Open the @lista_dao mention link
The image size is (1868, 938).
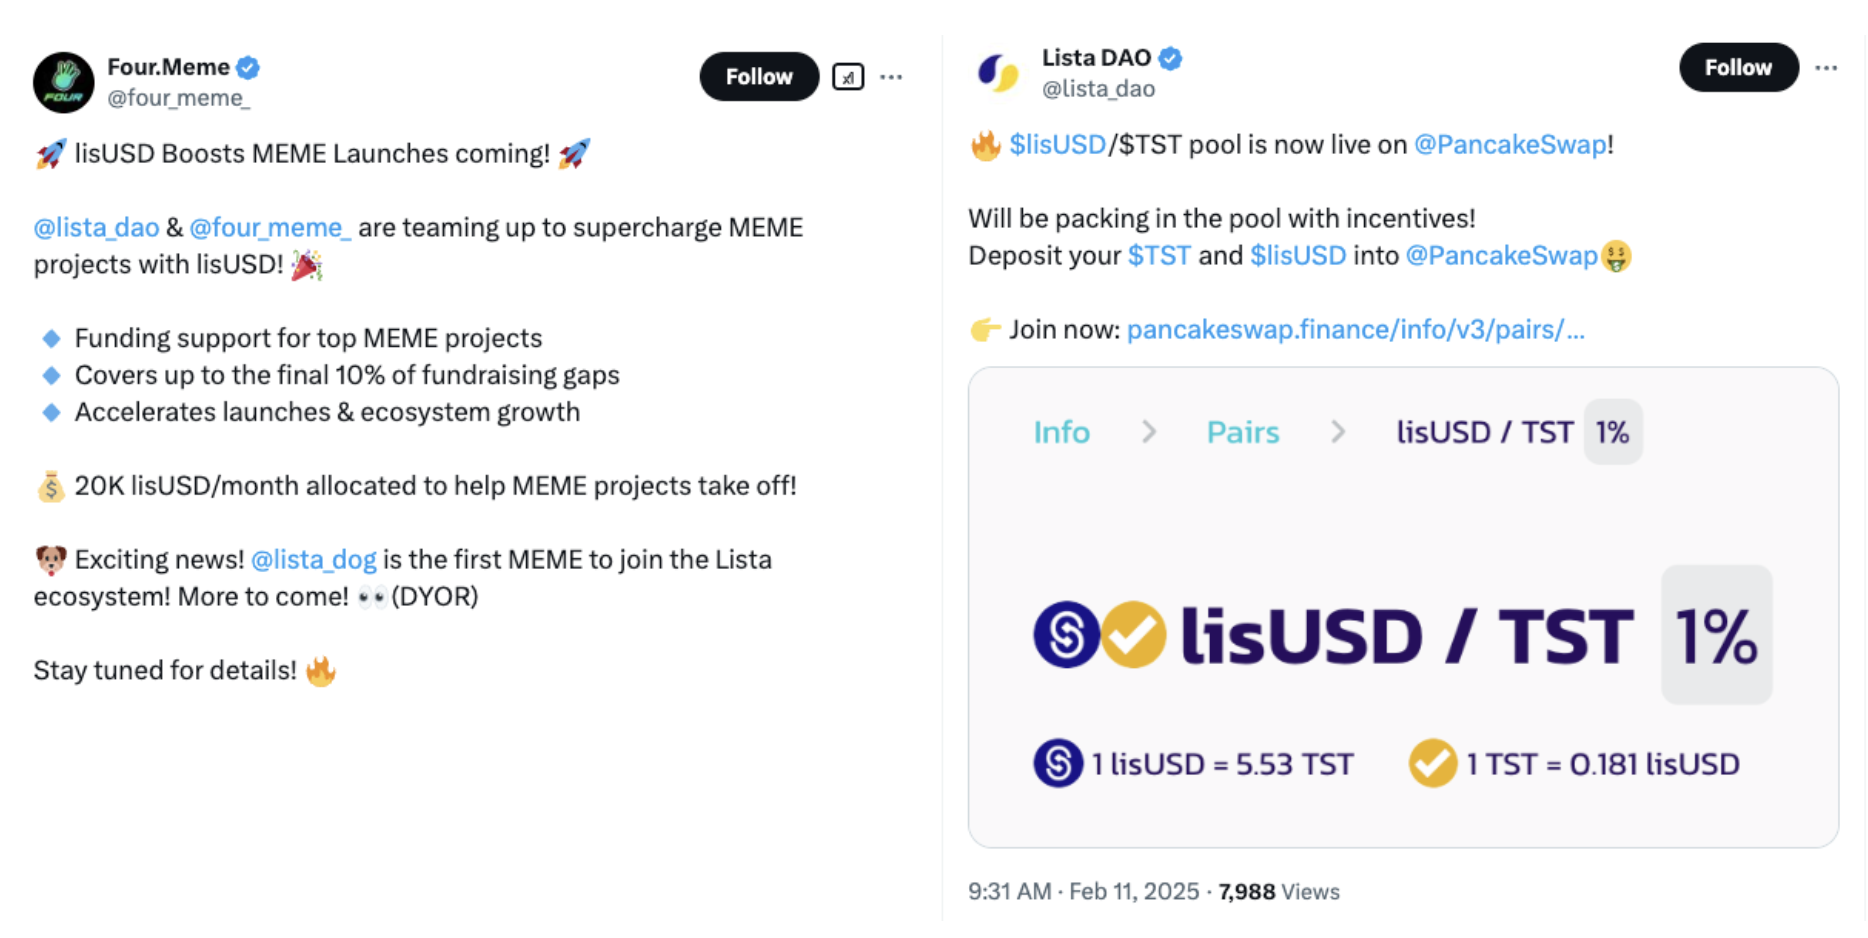(96, 228)
